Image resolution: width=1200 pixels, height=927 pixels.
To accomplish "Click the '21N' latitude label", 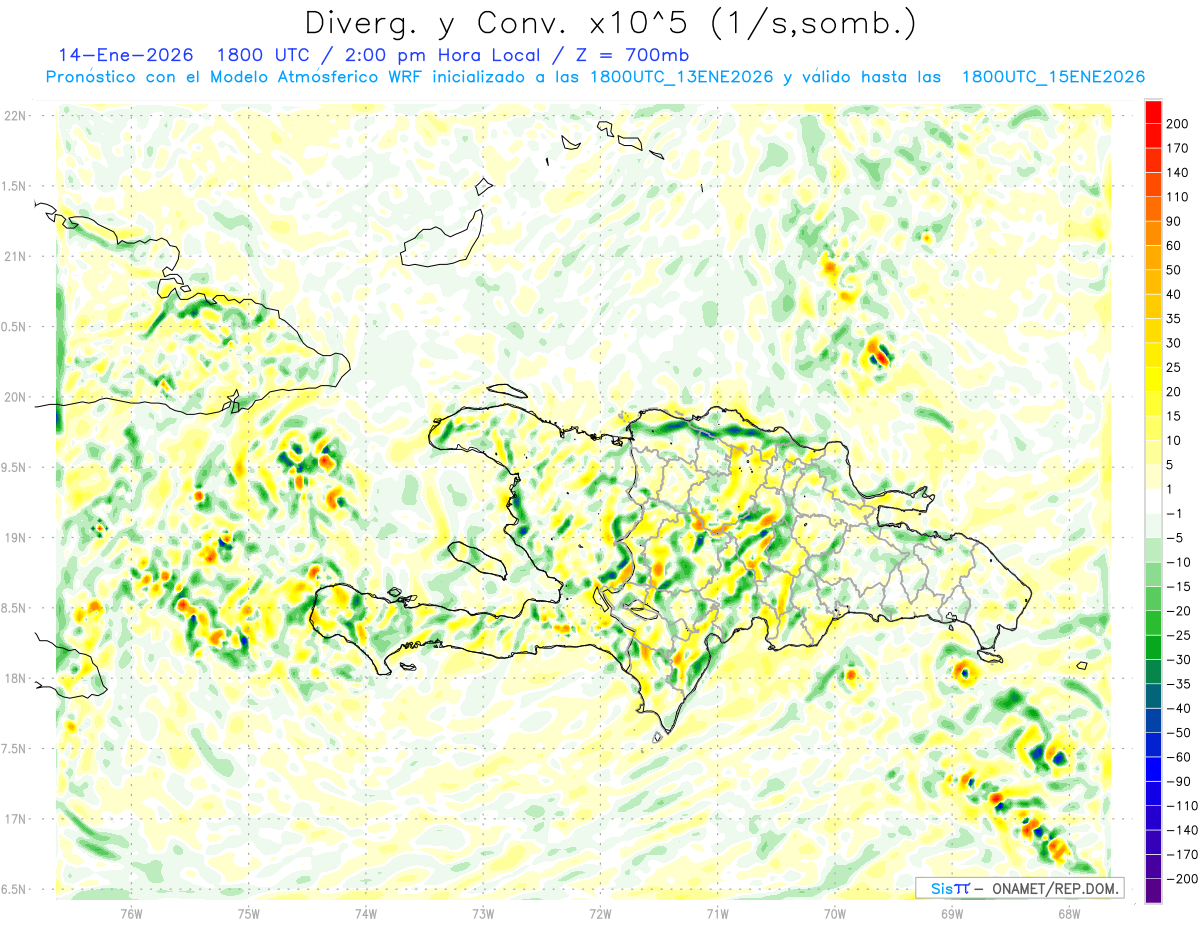I will (16, 256).
